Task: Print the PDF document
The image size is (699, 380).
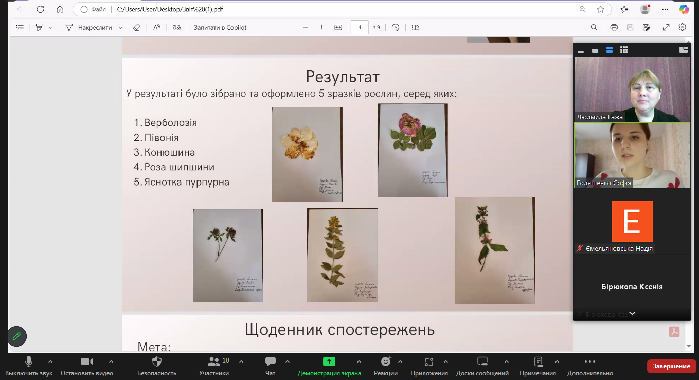Action: click(x=614, y=27)
